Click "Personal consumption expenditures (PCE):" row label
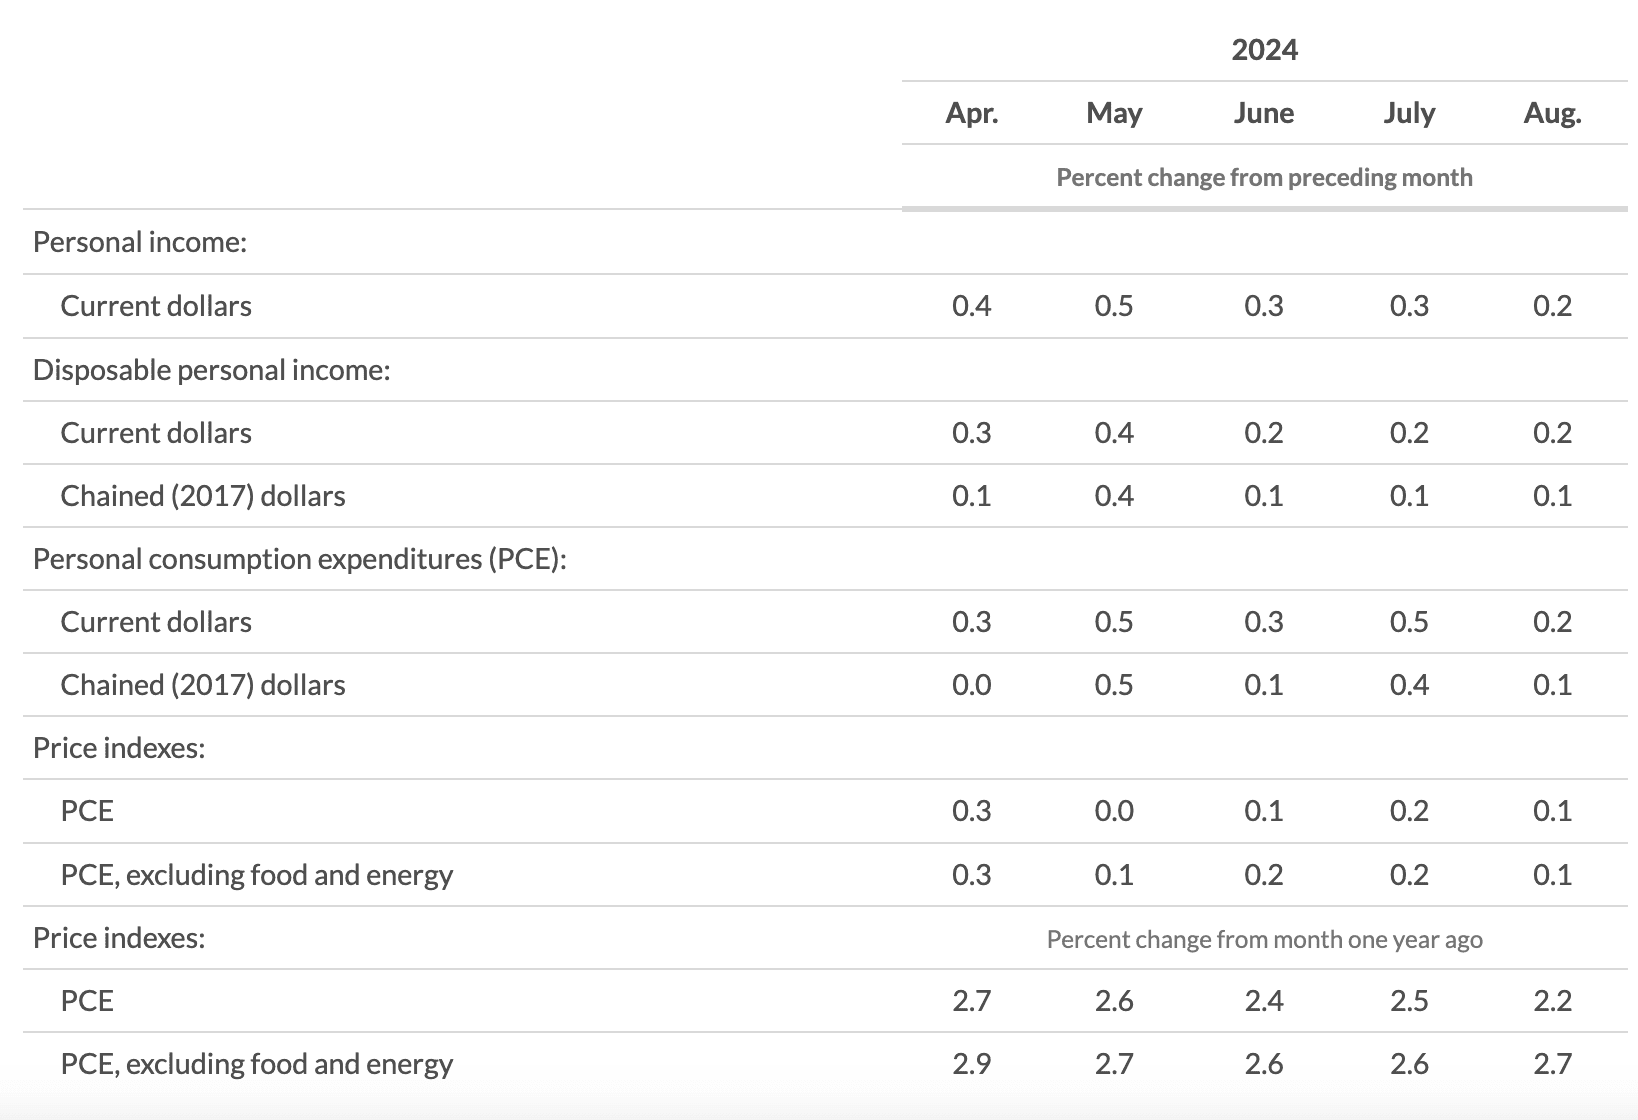 pyautogui.click(x=299, y=559)
